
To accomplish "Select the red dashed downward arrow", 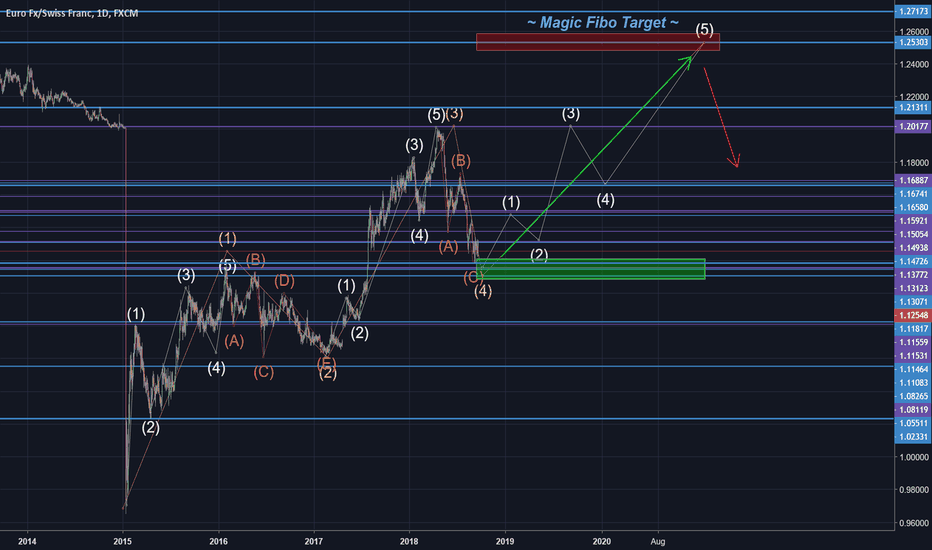I will 721,118.
